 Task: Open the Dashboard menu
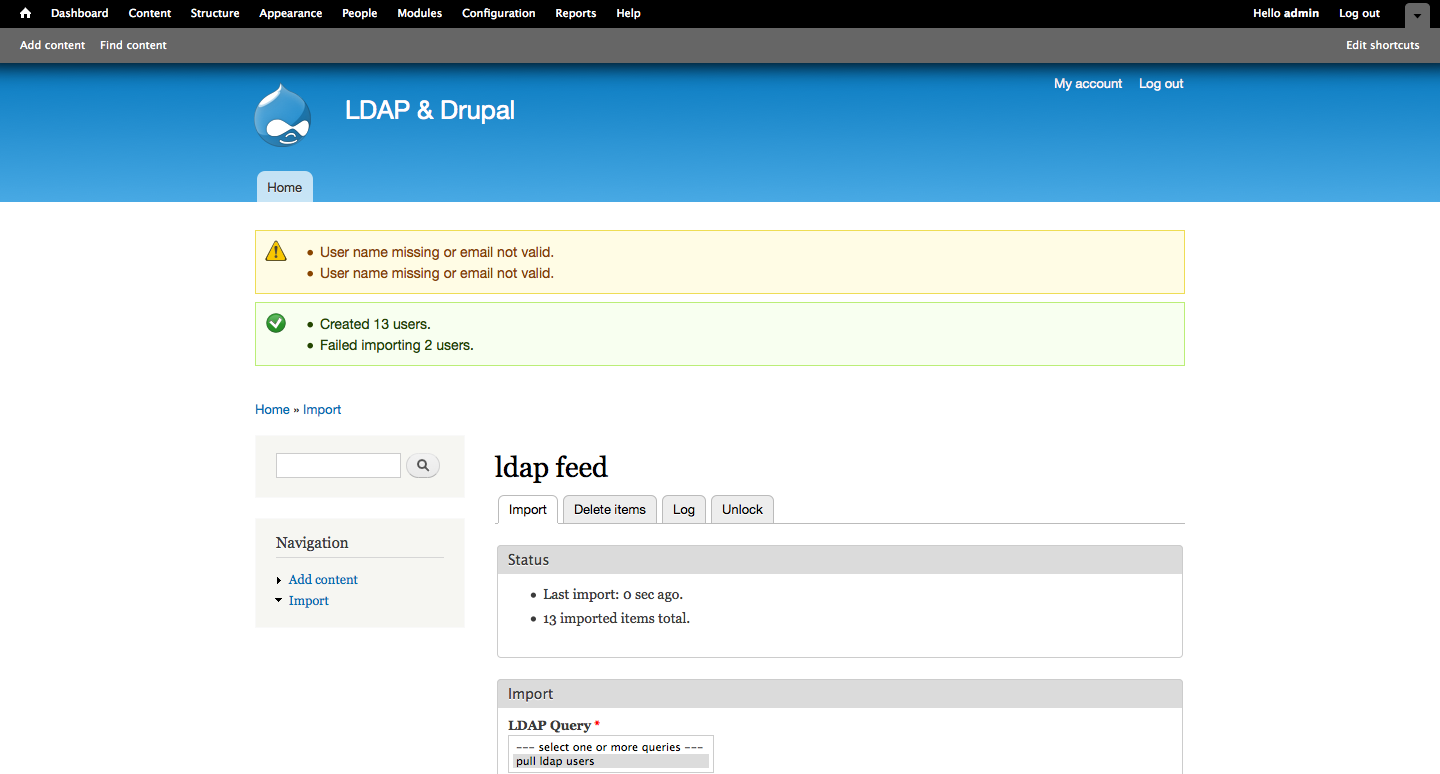tap(80, 13)
